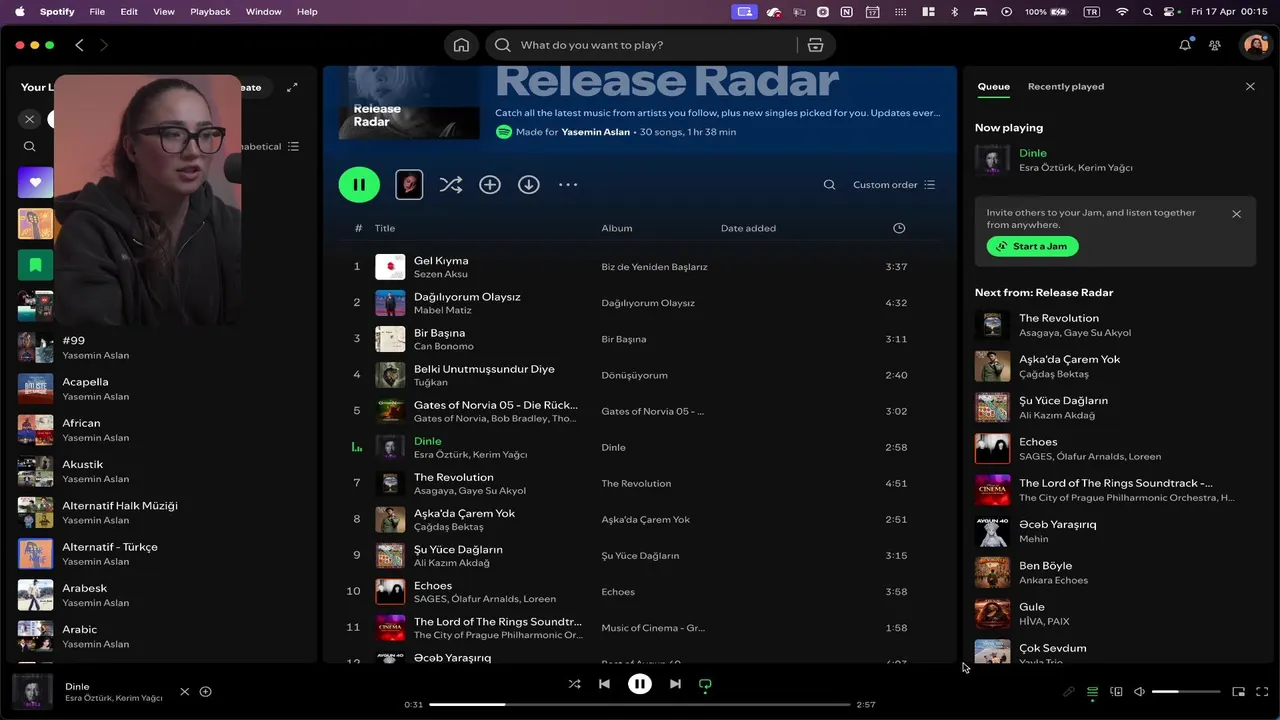1280x720 pixels.
Task: Open the Edit menu
Action: click(x=129, y=12)
